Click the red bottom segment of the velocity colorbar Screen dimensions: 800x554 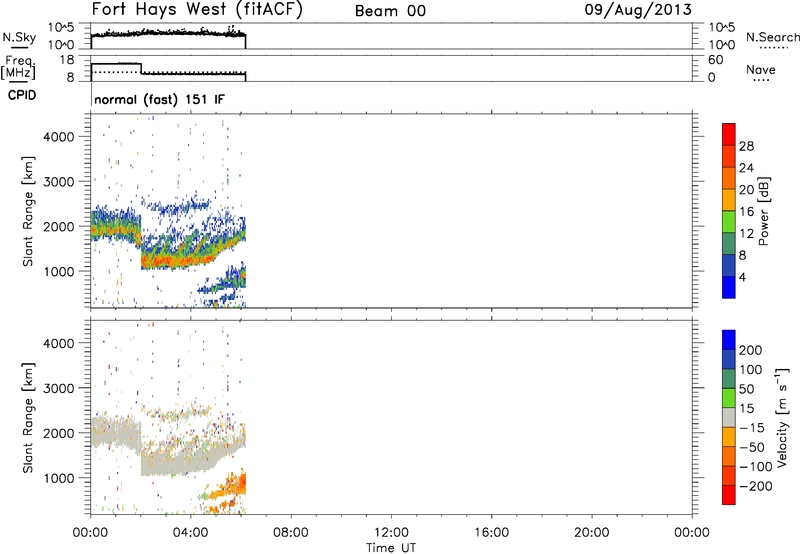tap(729, 495)
